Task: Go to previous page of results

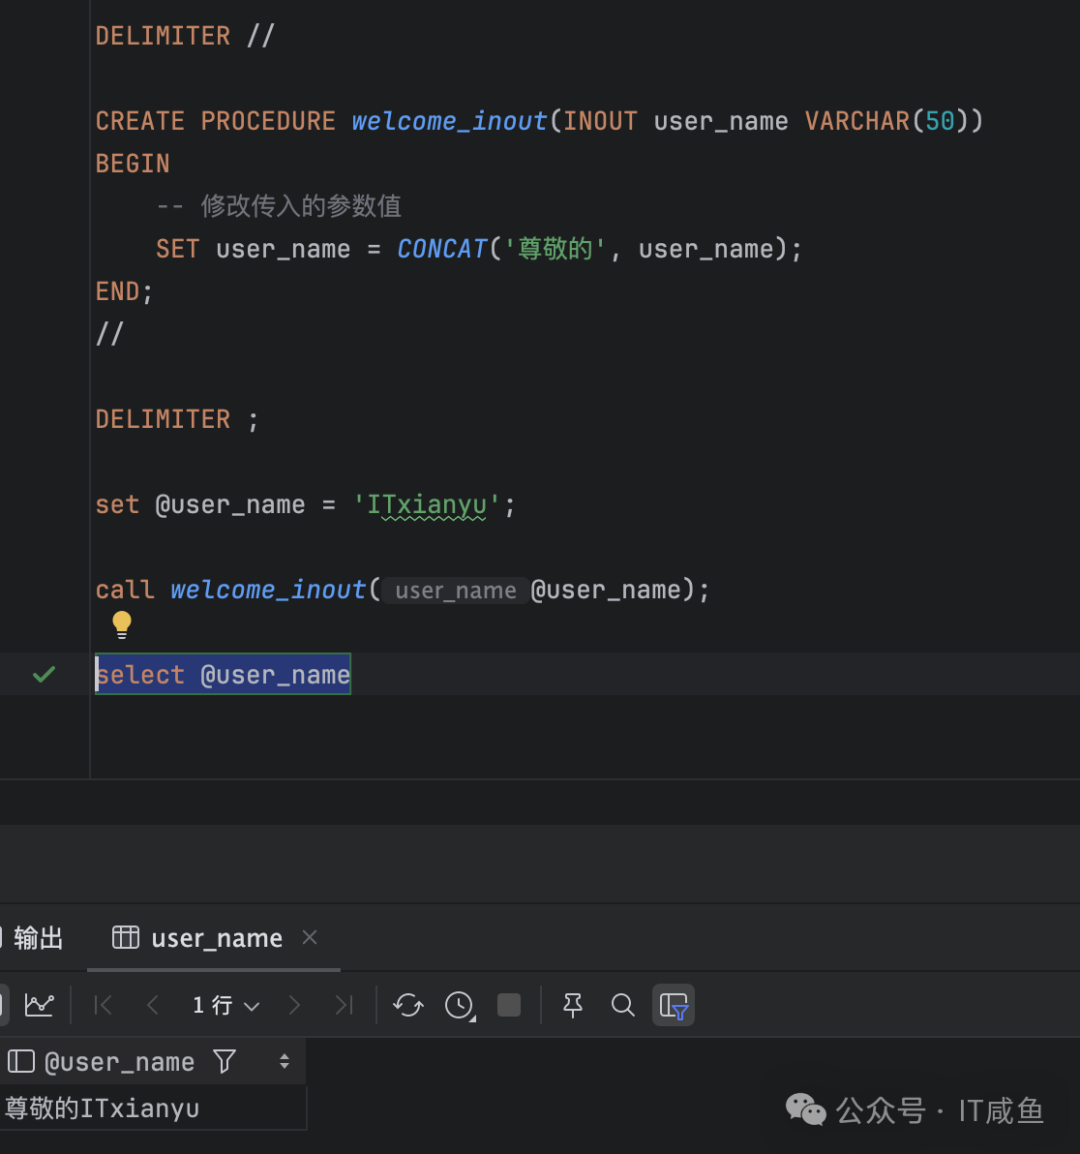Action: (x=152, y=1005)
